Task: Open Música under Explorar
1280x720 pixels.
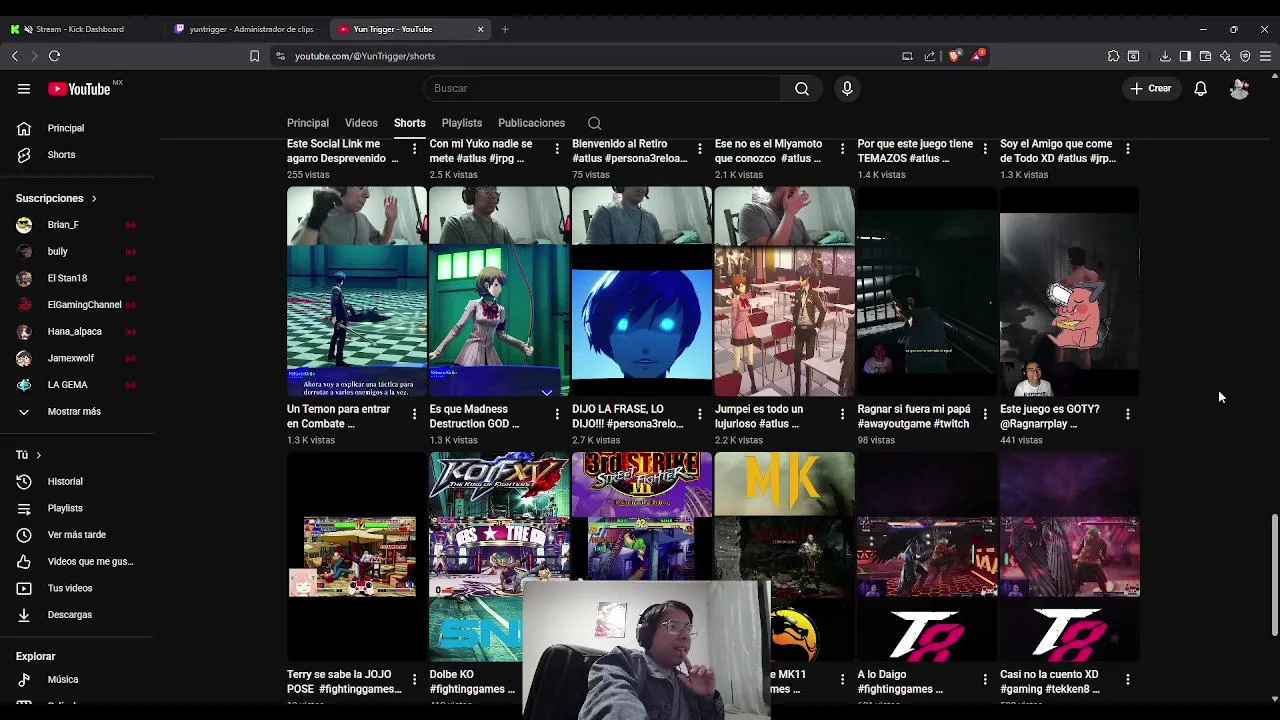Action: pyautogui.click(x=76, y=680)
